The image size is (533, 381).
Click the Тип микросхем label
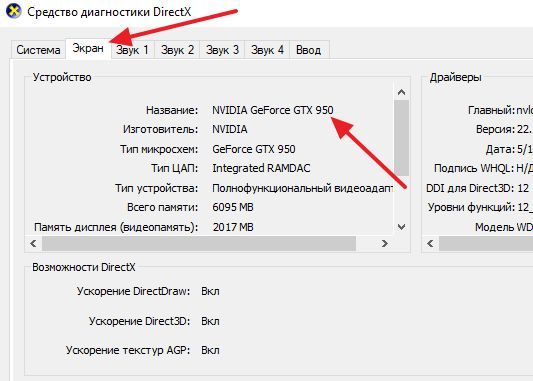159,149
